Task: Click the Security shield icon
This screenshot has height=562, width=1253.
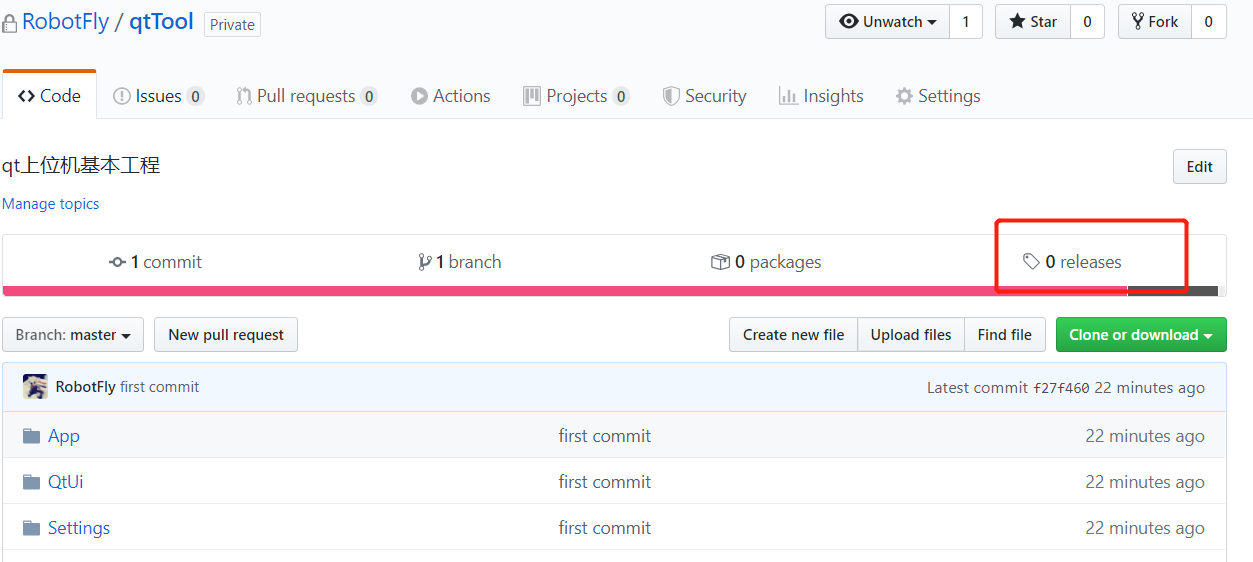Action: (x=671, y=96)
